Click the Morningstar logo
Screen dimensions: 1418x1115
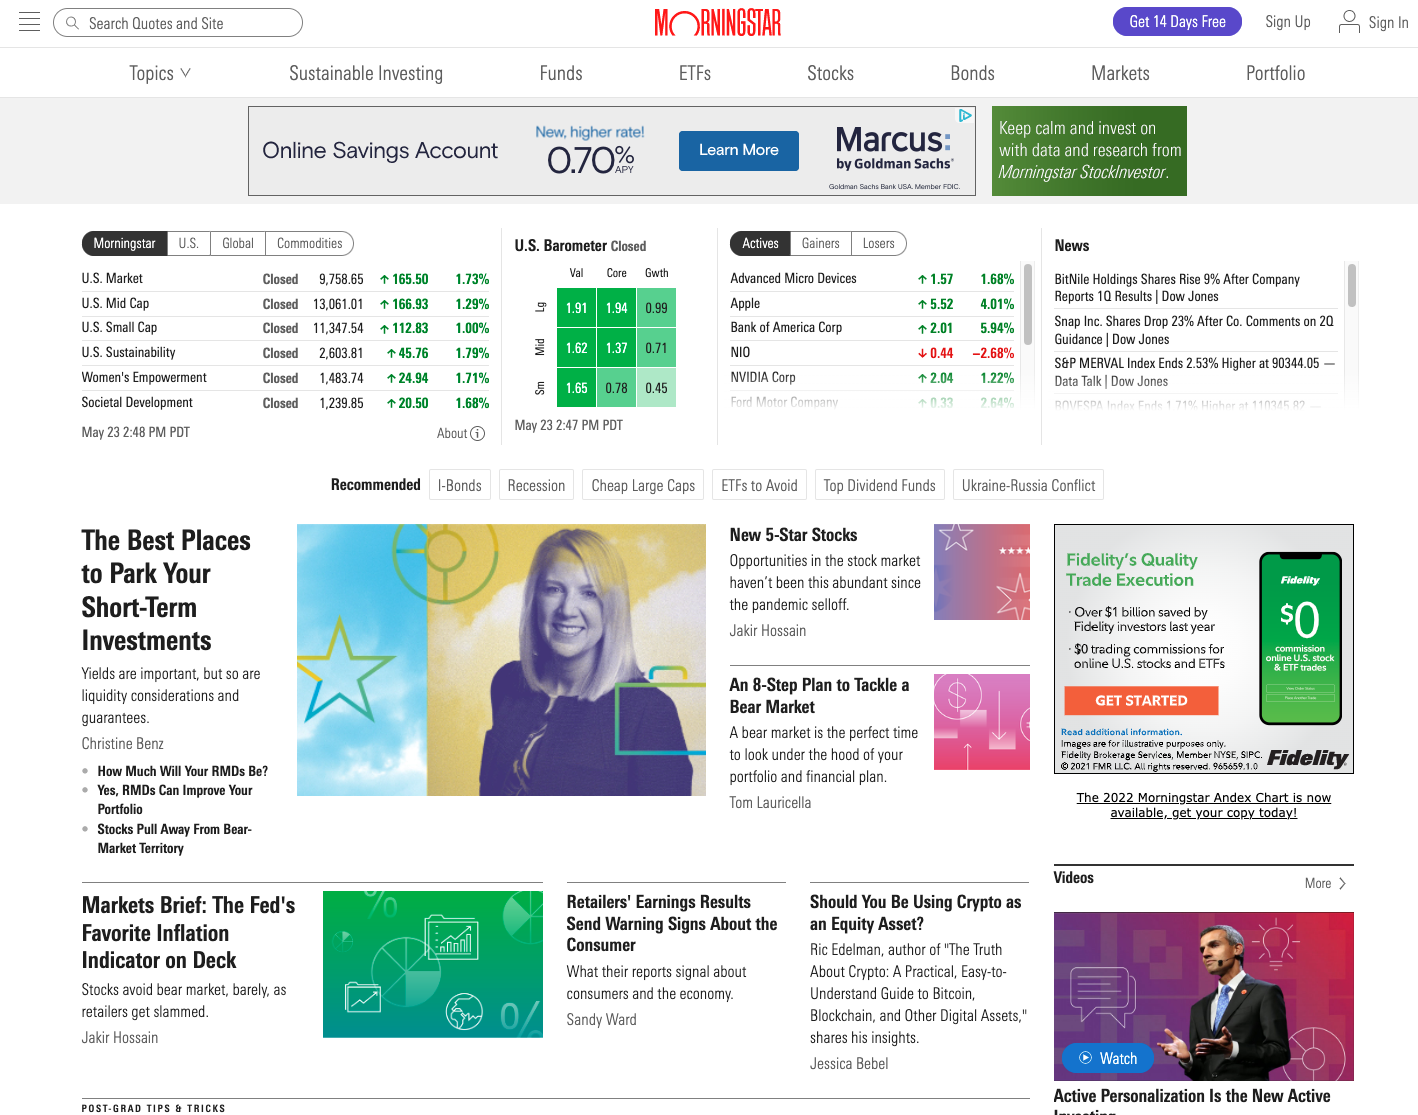[x=718, y=22]
